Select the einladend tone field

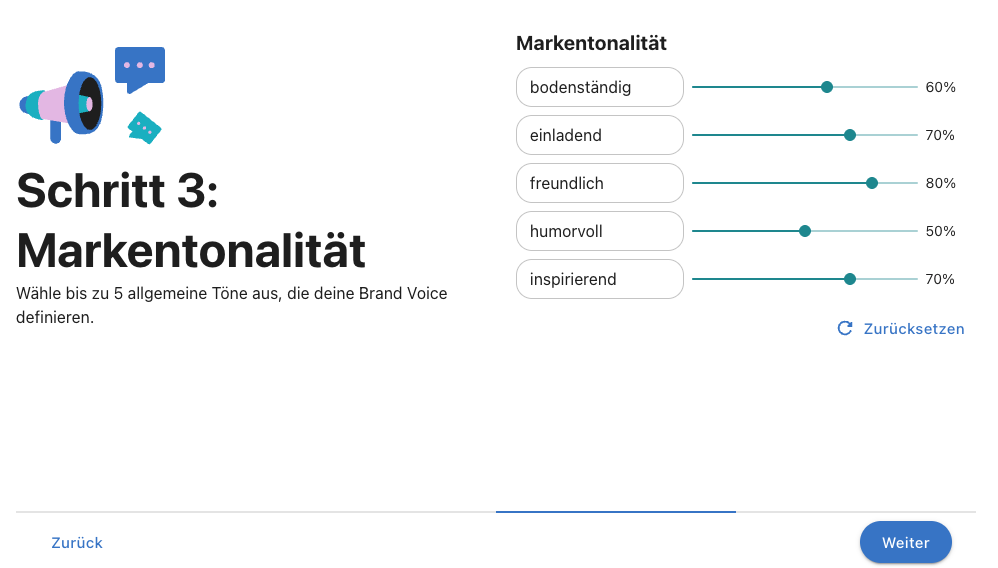click(600, 135)
